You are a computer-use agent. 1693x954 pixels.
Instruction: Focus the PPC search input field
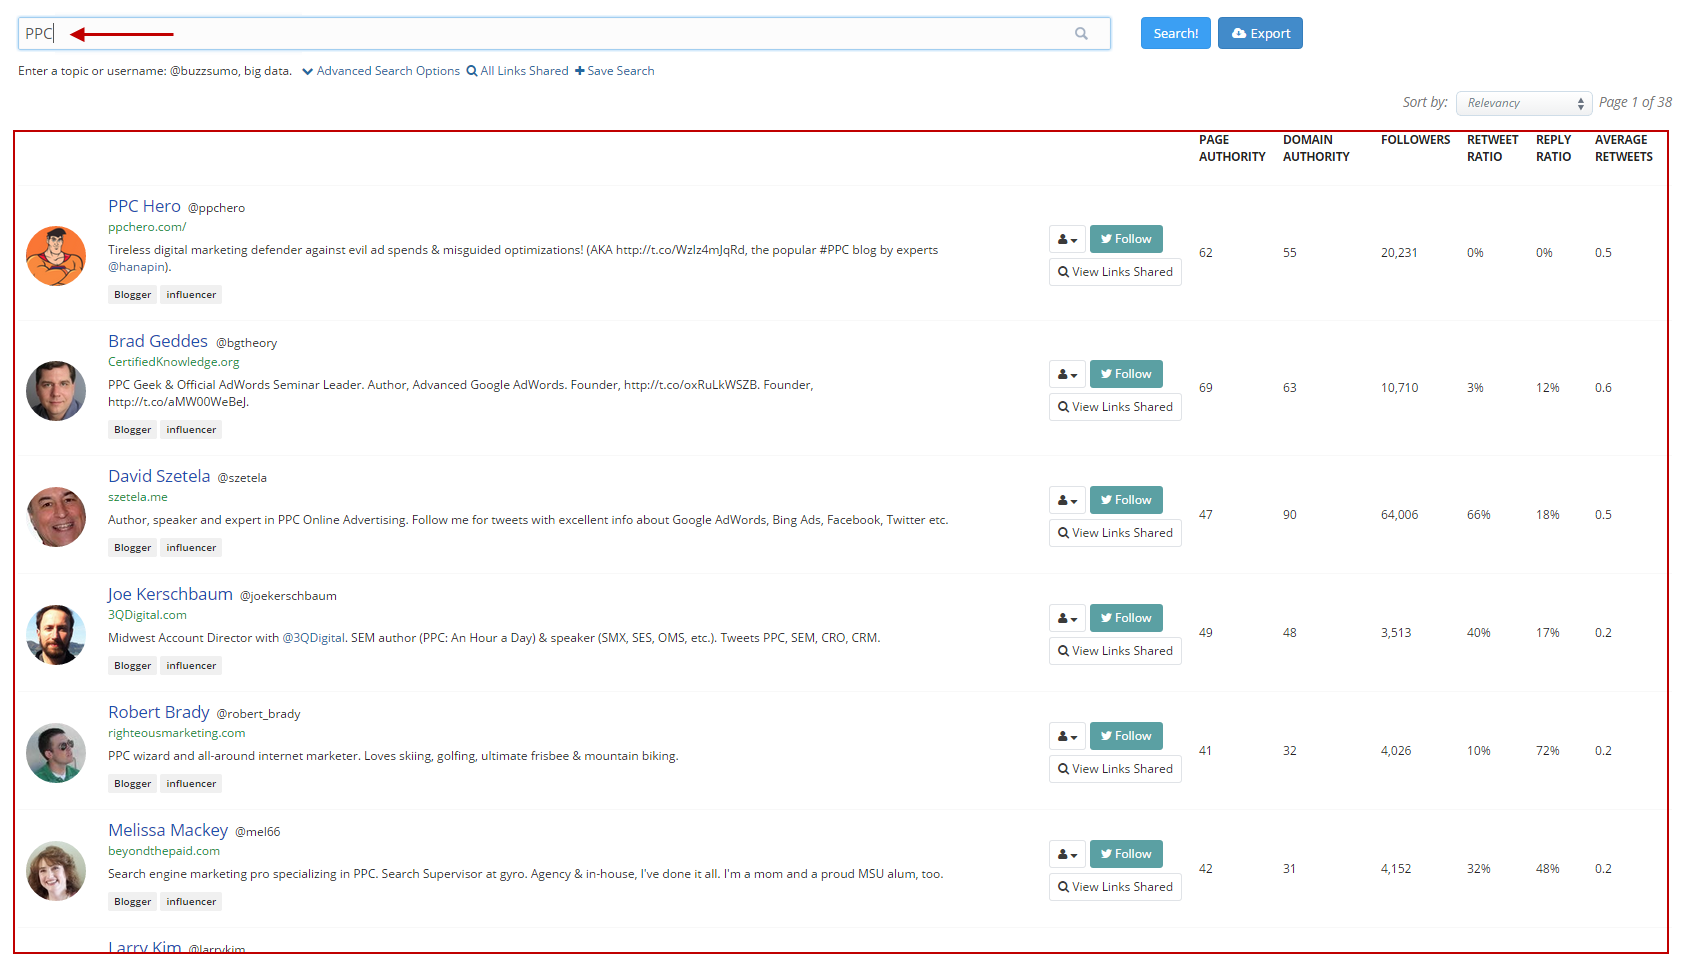(564, 33)
